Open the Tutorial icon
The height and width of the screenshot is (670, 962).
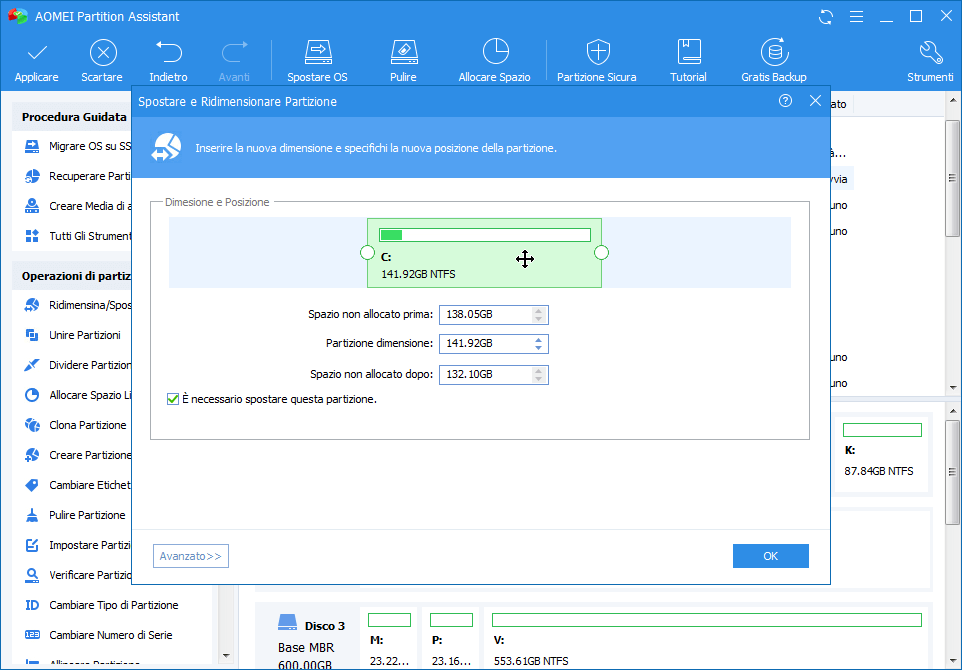(x=688, y=61)
